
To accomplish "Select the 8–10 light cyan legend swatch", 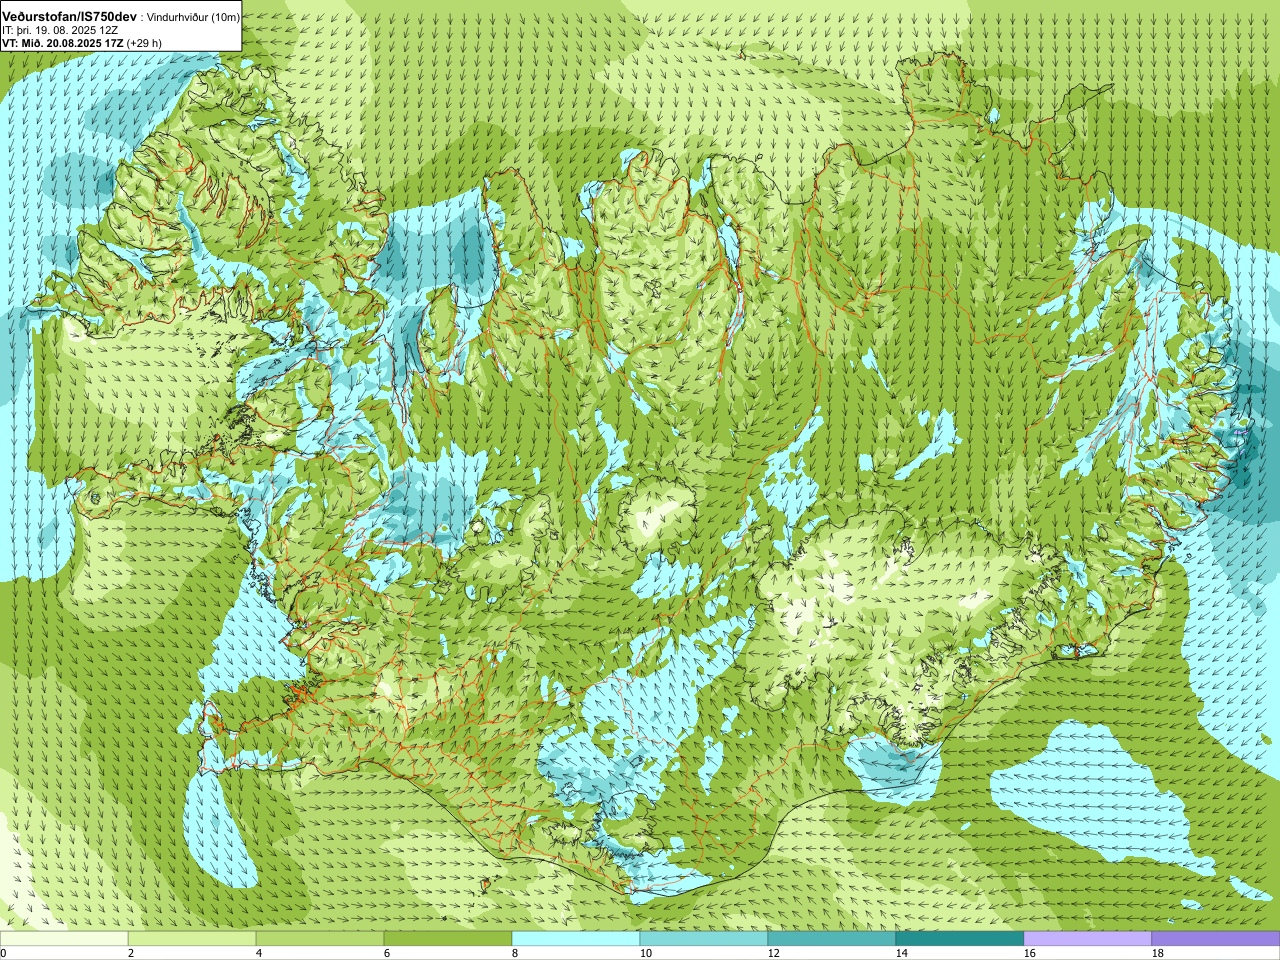I will [x=576, y=939].
